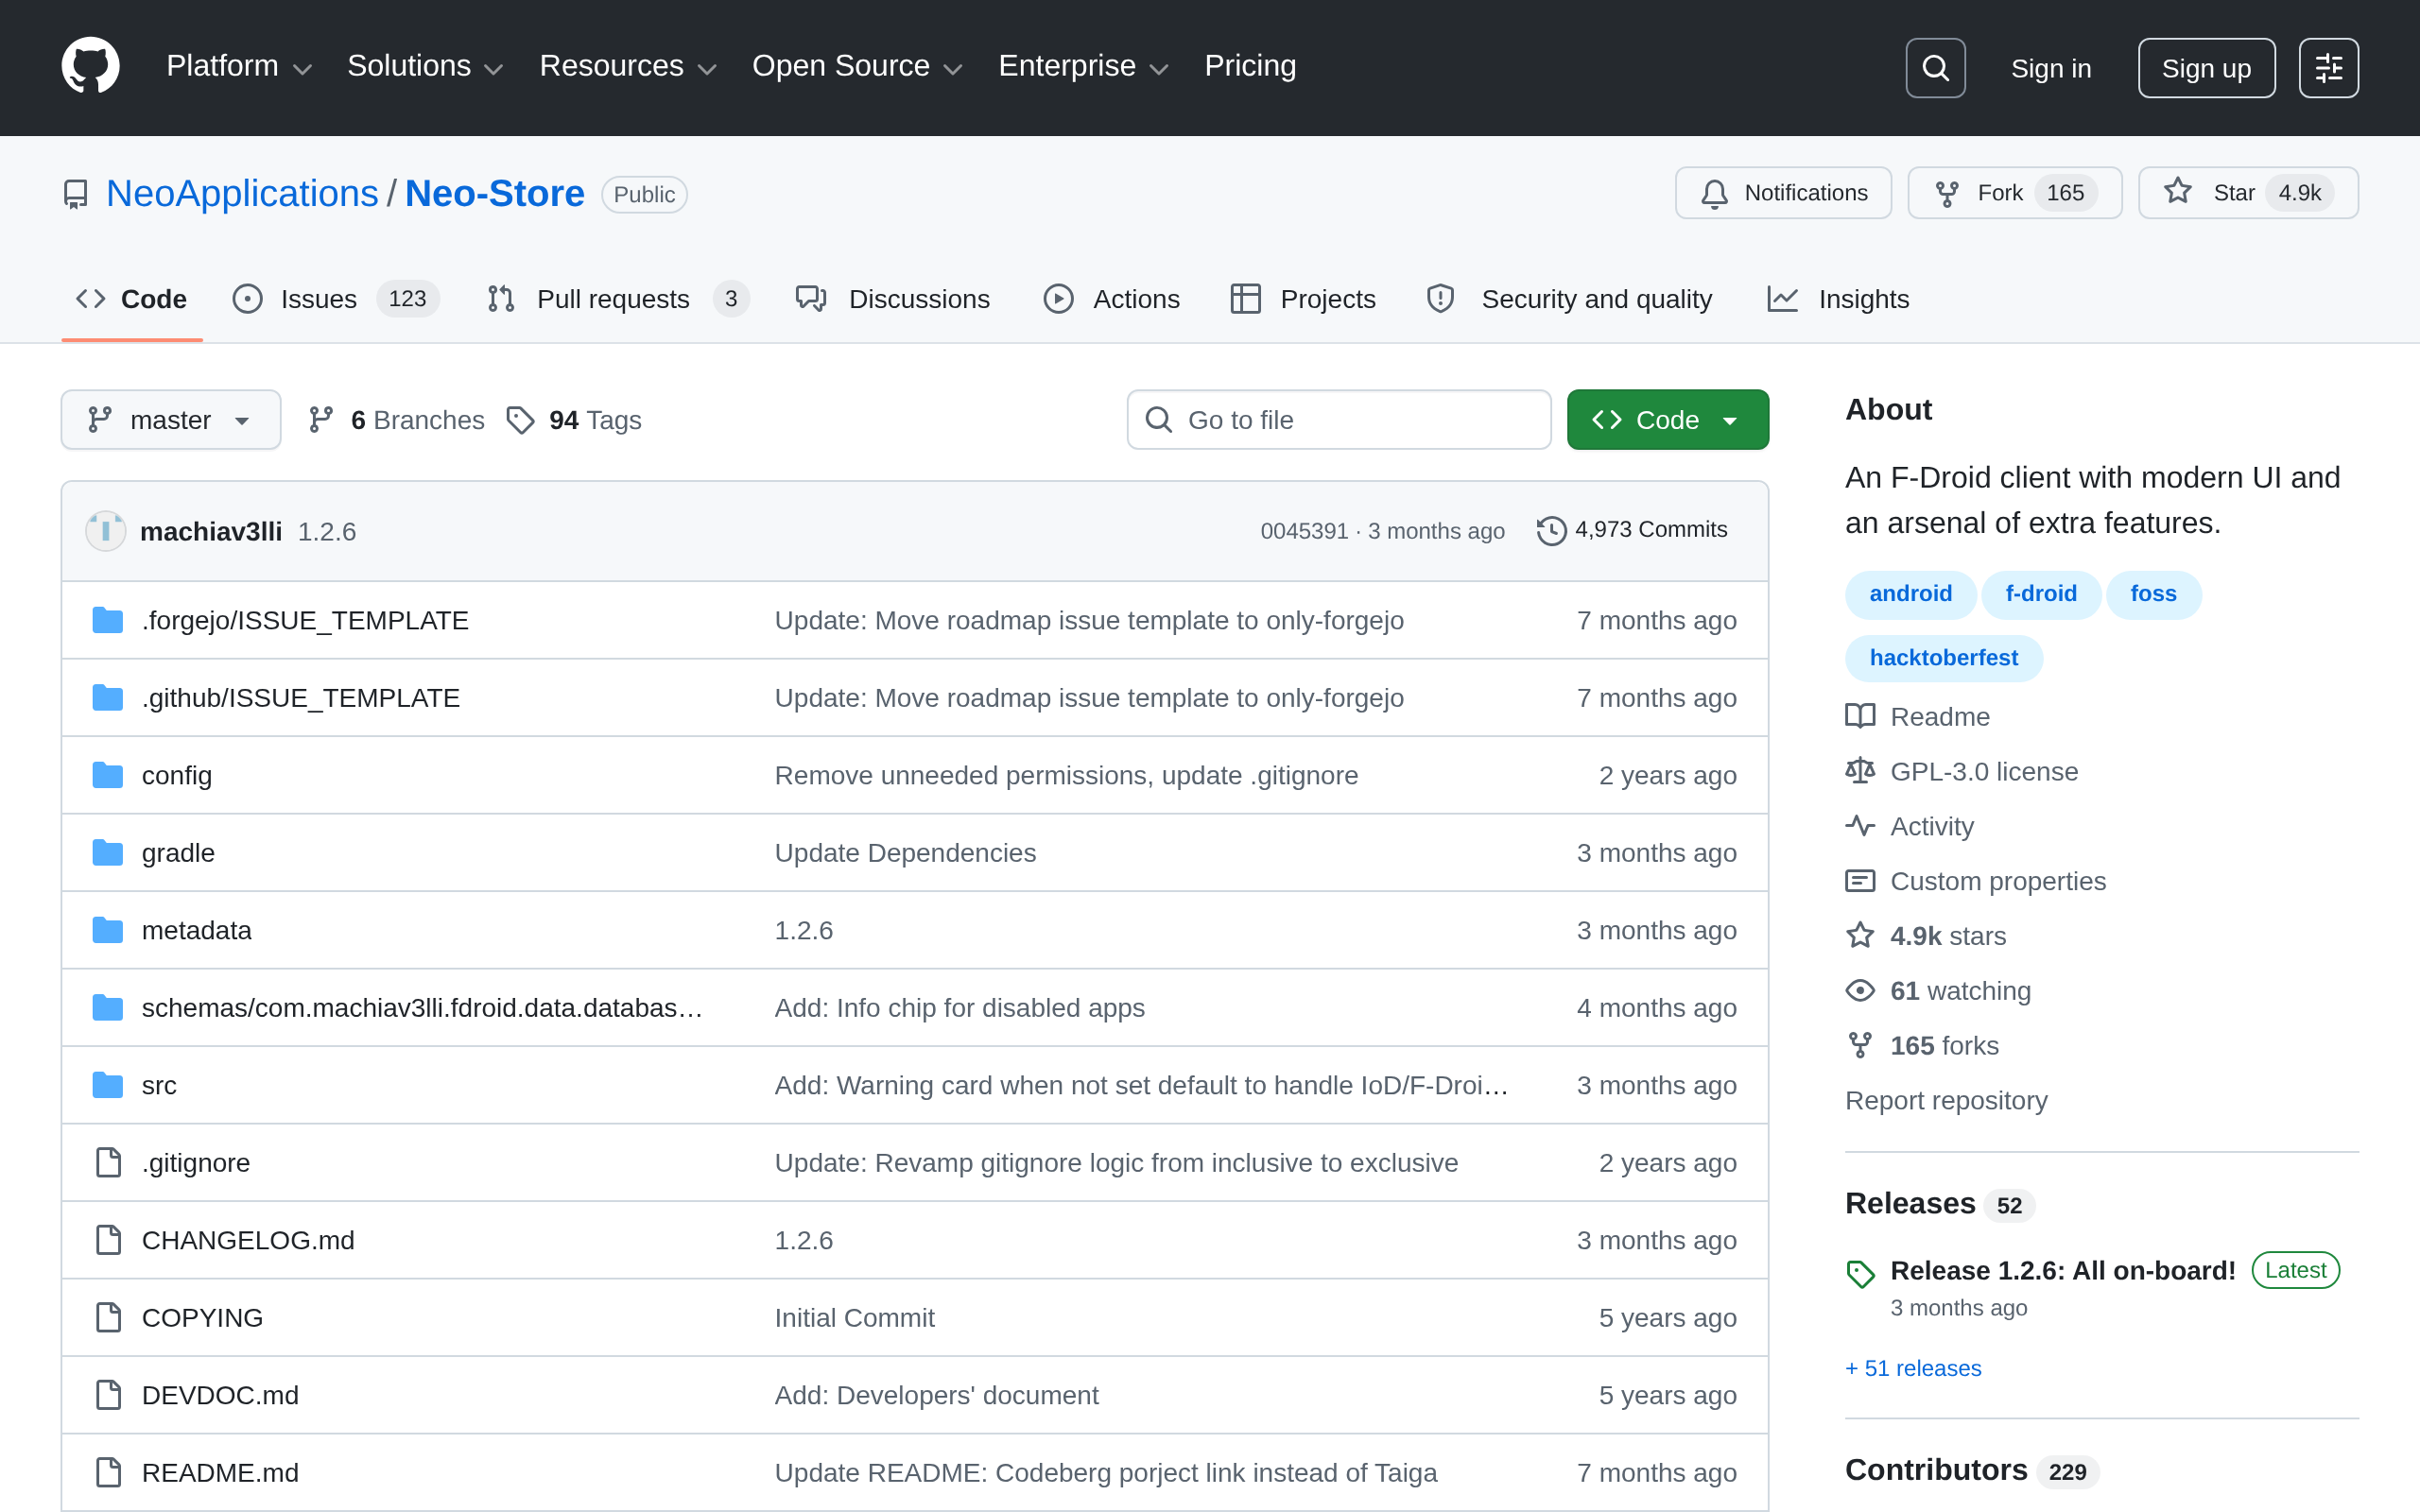The width and height of the screenshot is (2420, 1512).
Task: Click the config folder icon
Action: click(108, 775)
